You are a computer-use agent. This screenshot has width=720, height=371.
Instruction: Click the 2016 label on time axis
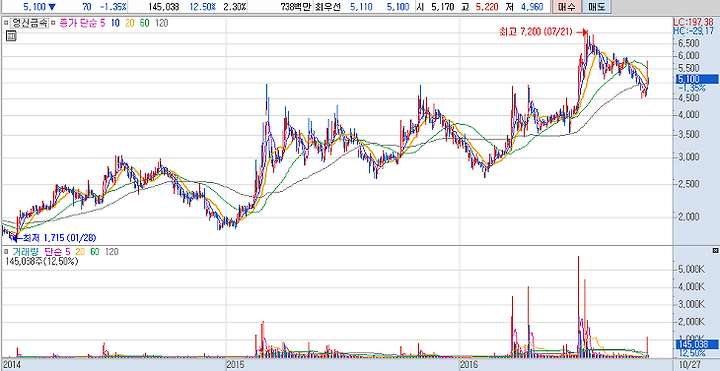(x=469, y=364)
